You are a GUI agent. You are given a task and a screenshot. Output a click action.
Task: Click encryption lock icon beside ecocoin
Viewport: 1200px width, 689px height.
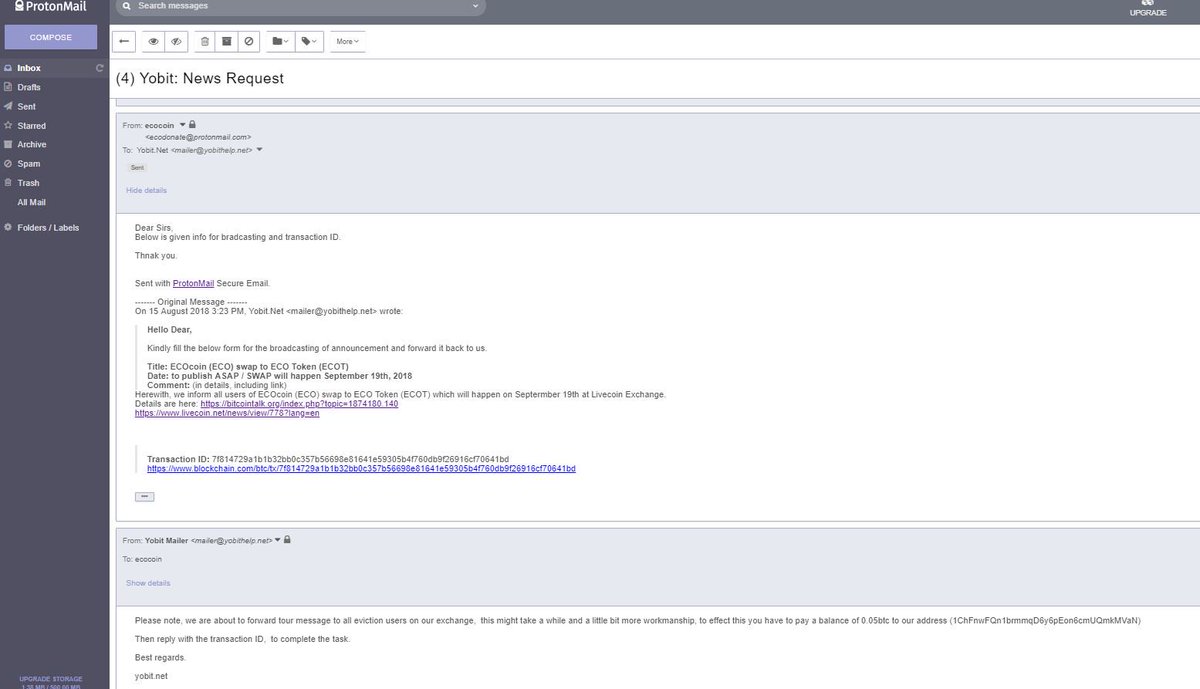click(192, 125)
